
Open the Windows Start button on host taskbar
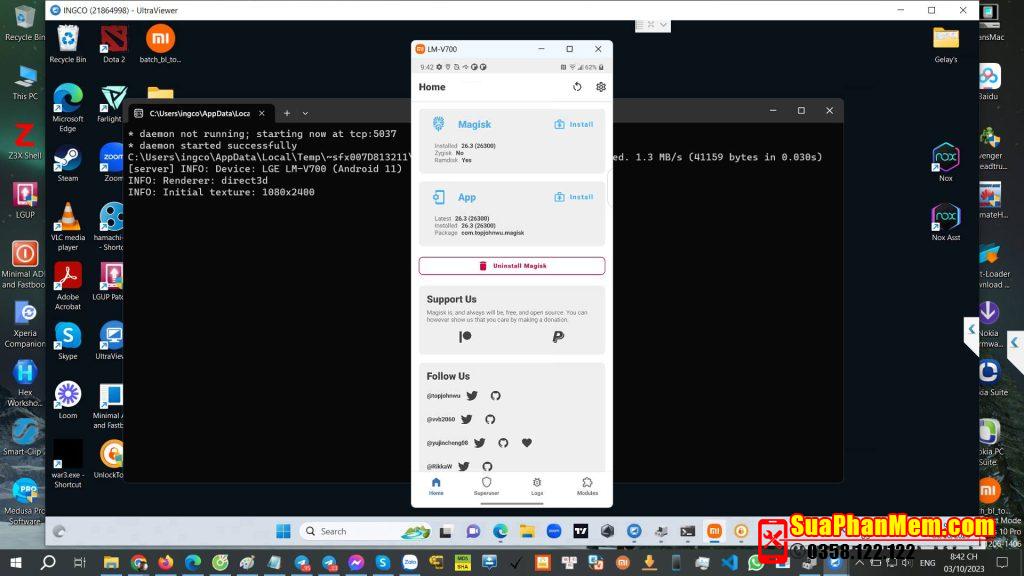pos(17,563)
